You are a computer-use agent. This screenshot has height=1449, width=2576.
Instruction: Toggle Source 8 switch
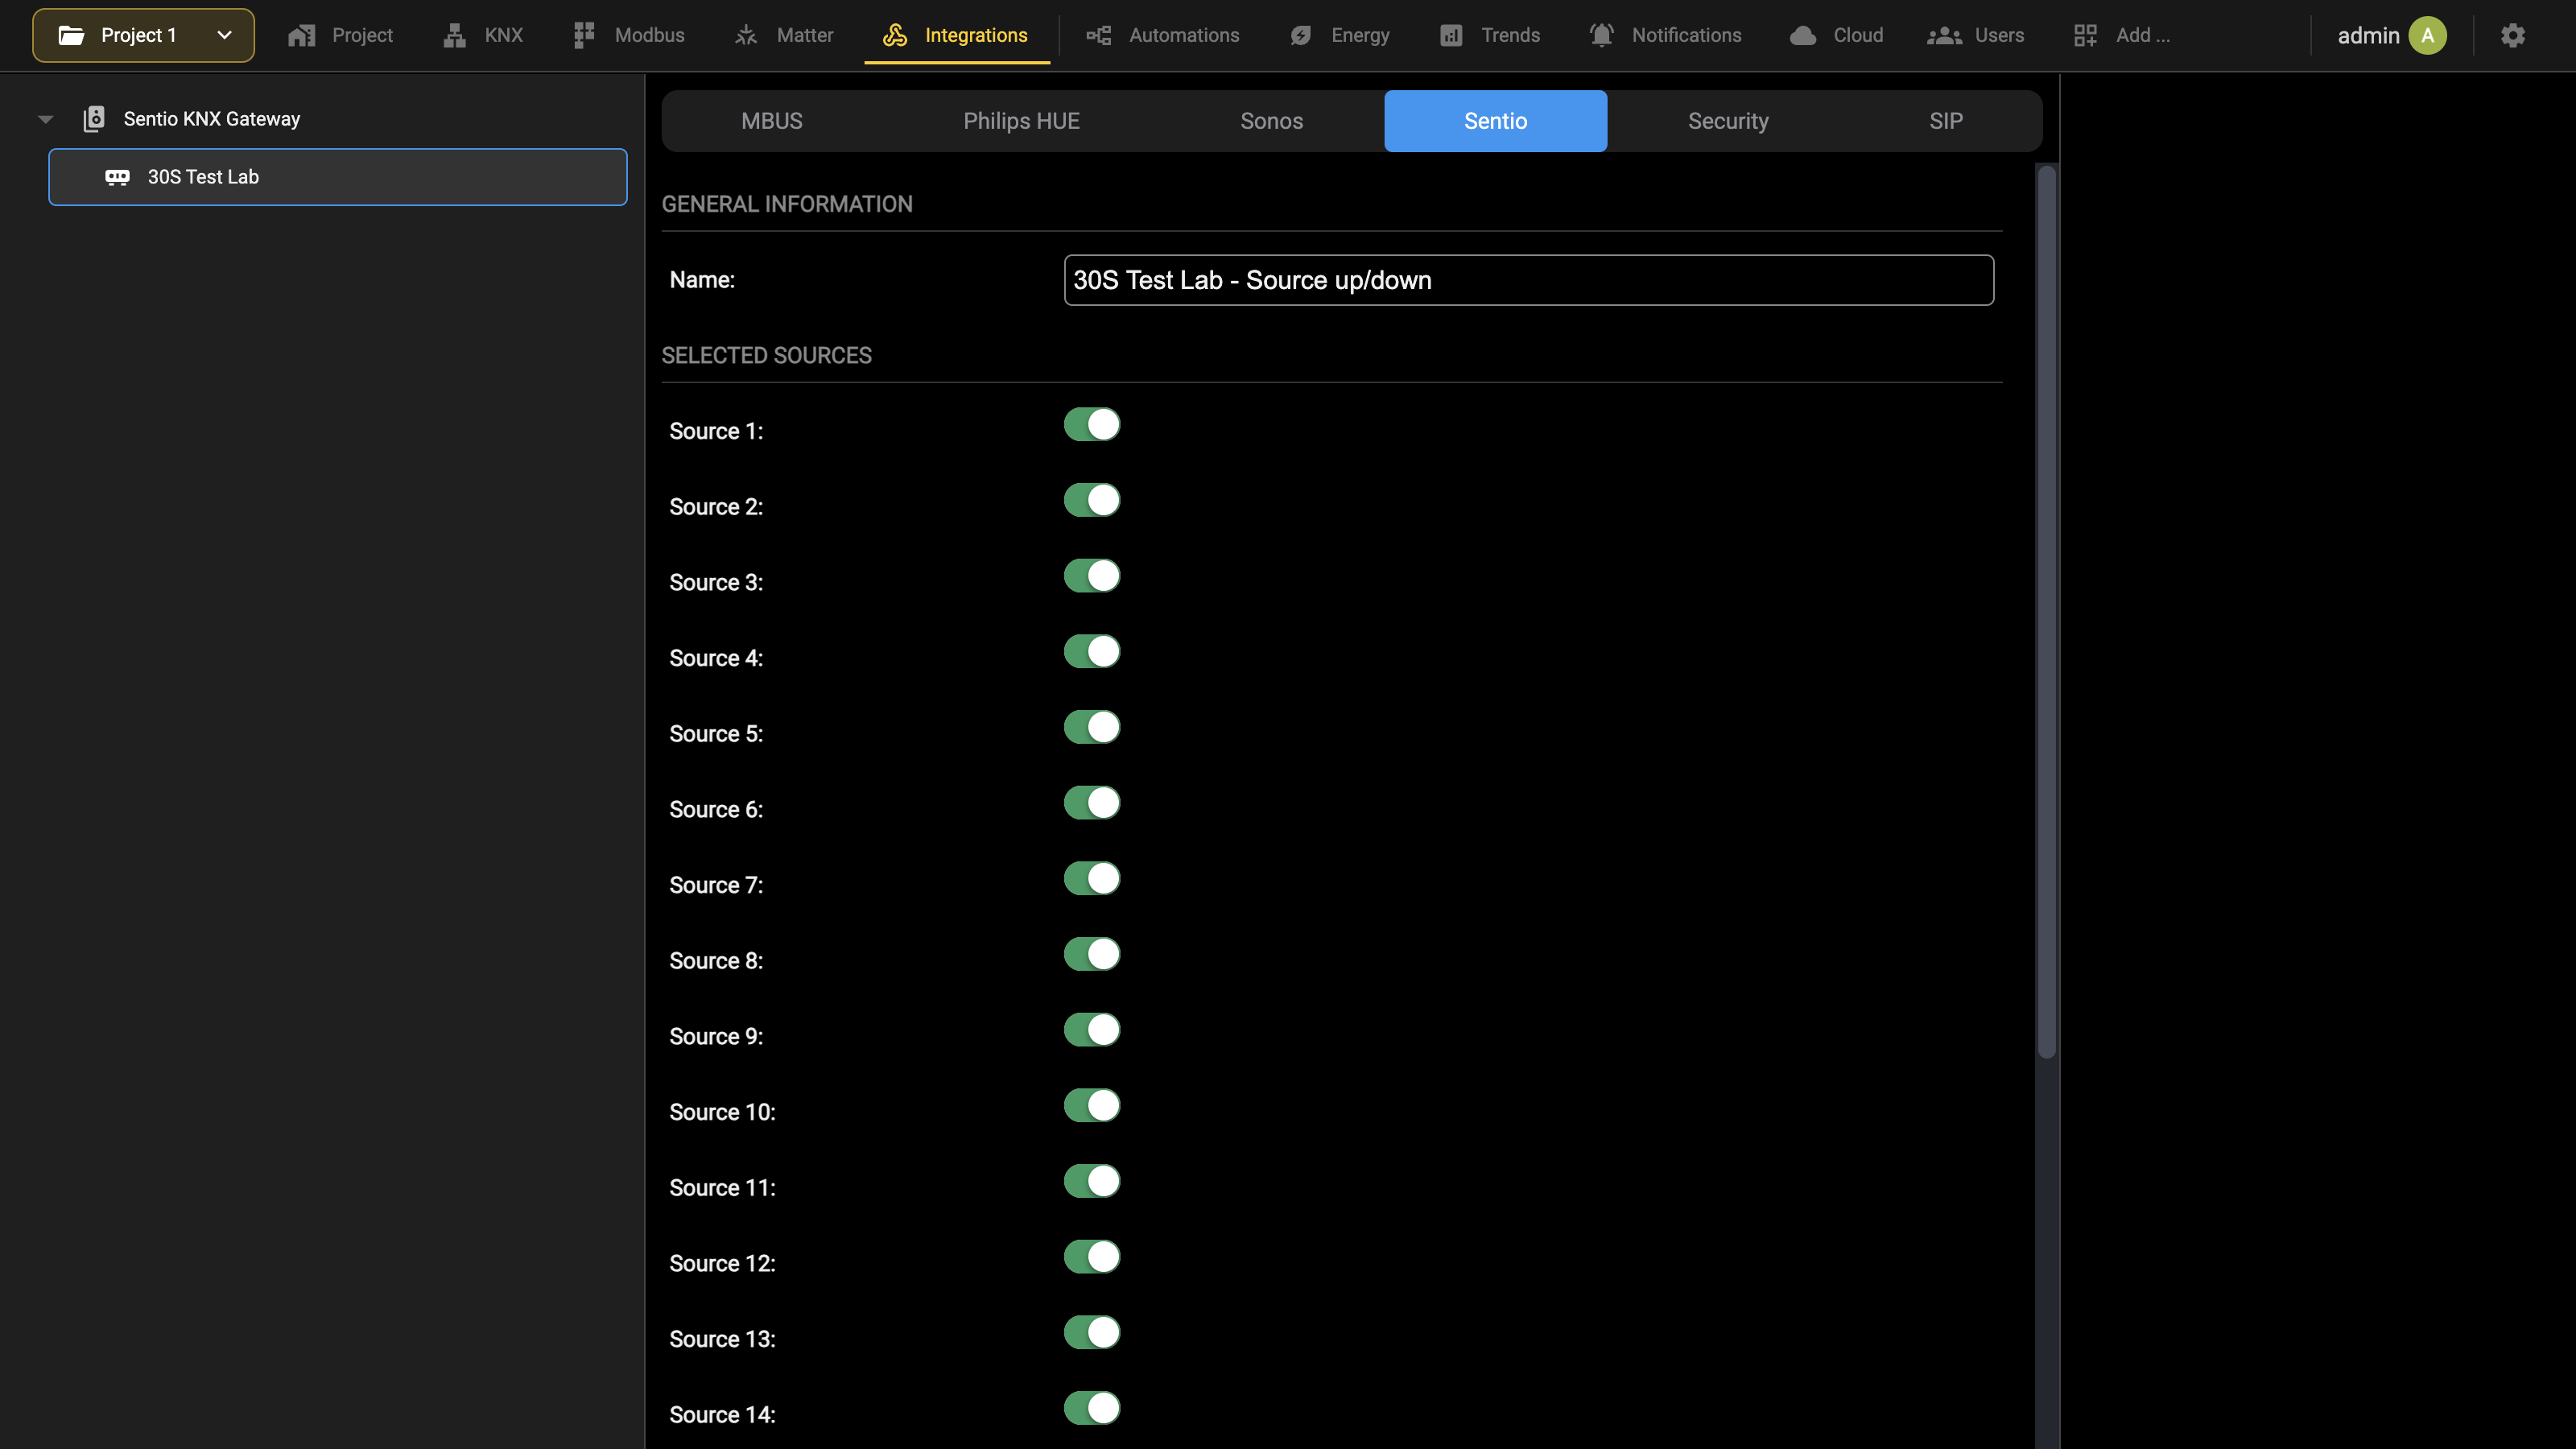[1092, 954]
